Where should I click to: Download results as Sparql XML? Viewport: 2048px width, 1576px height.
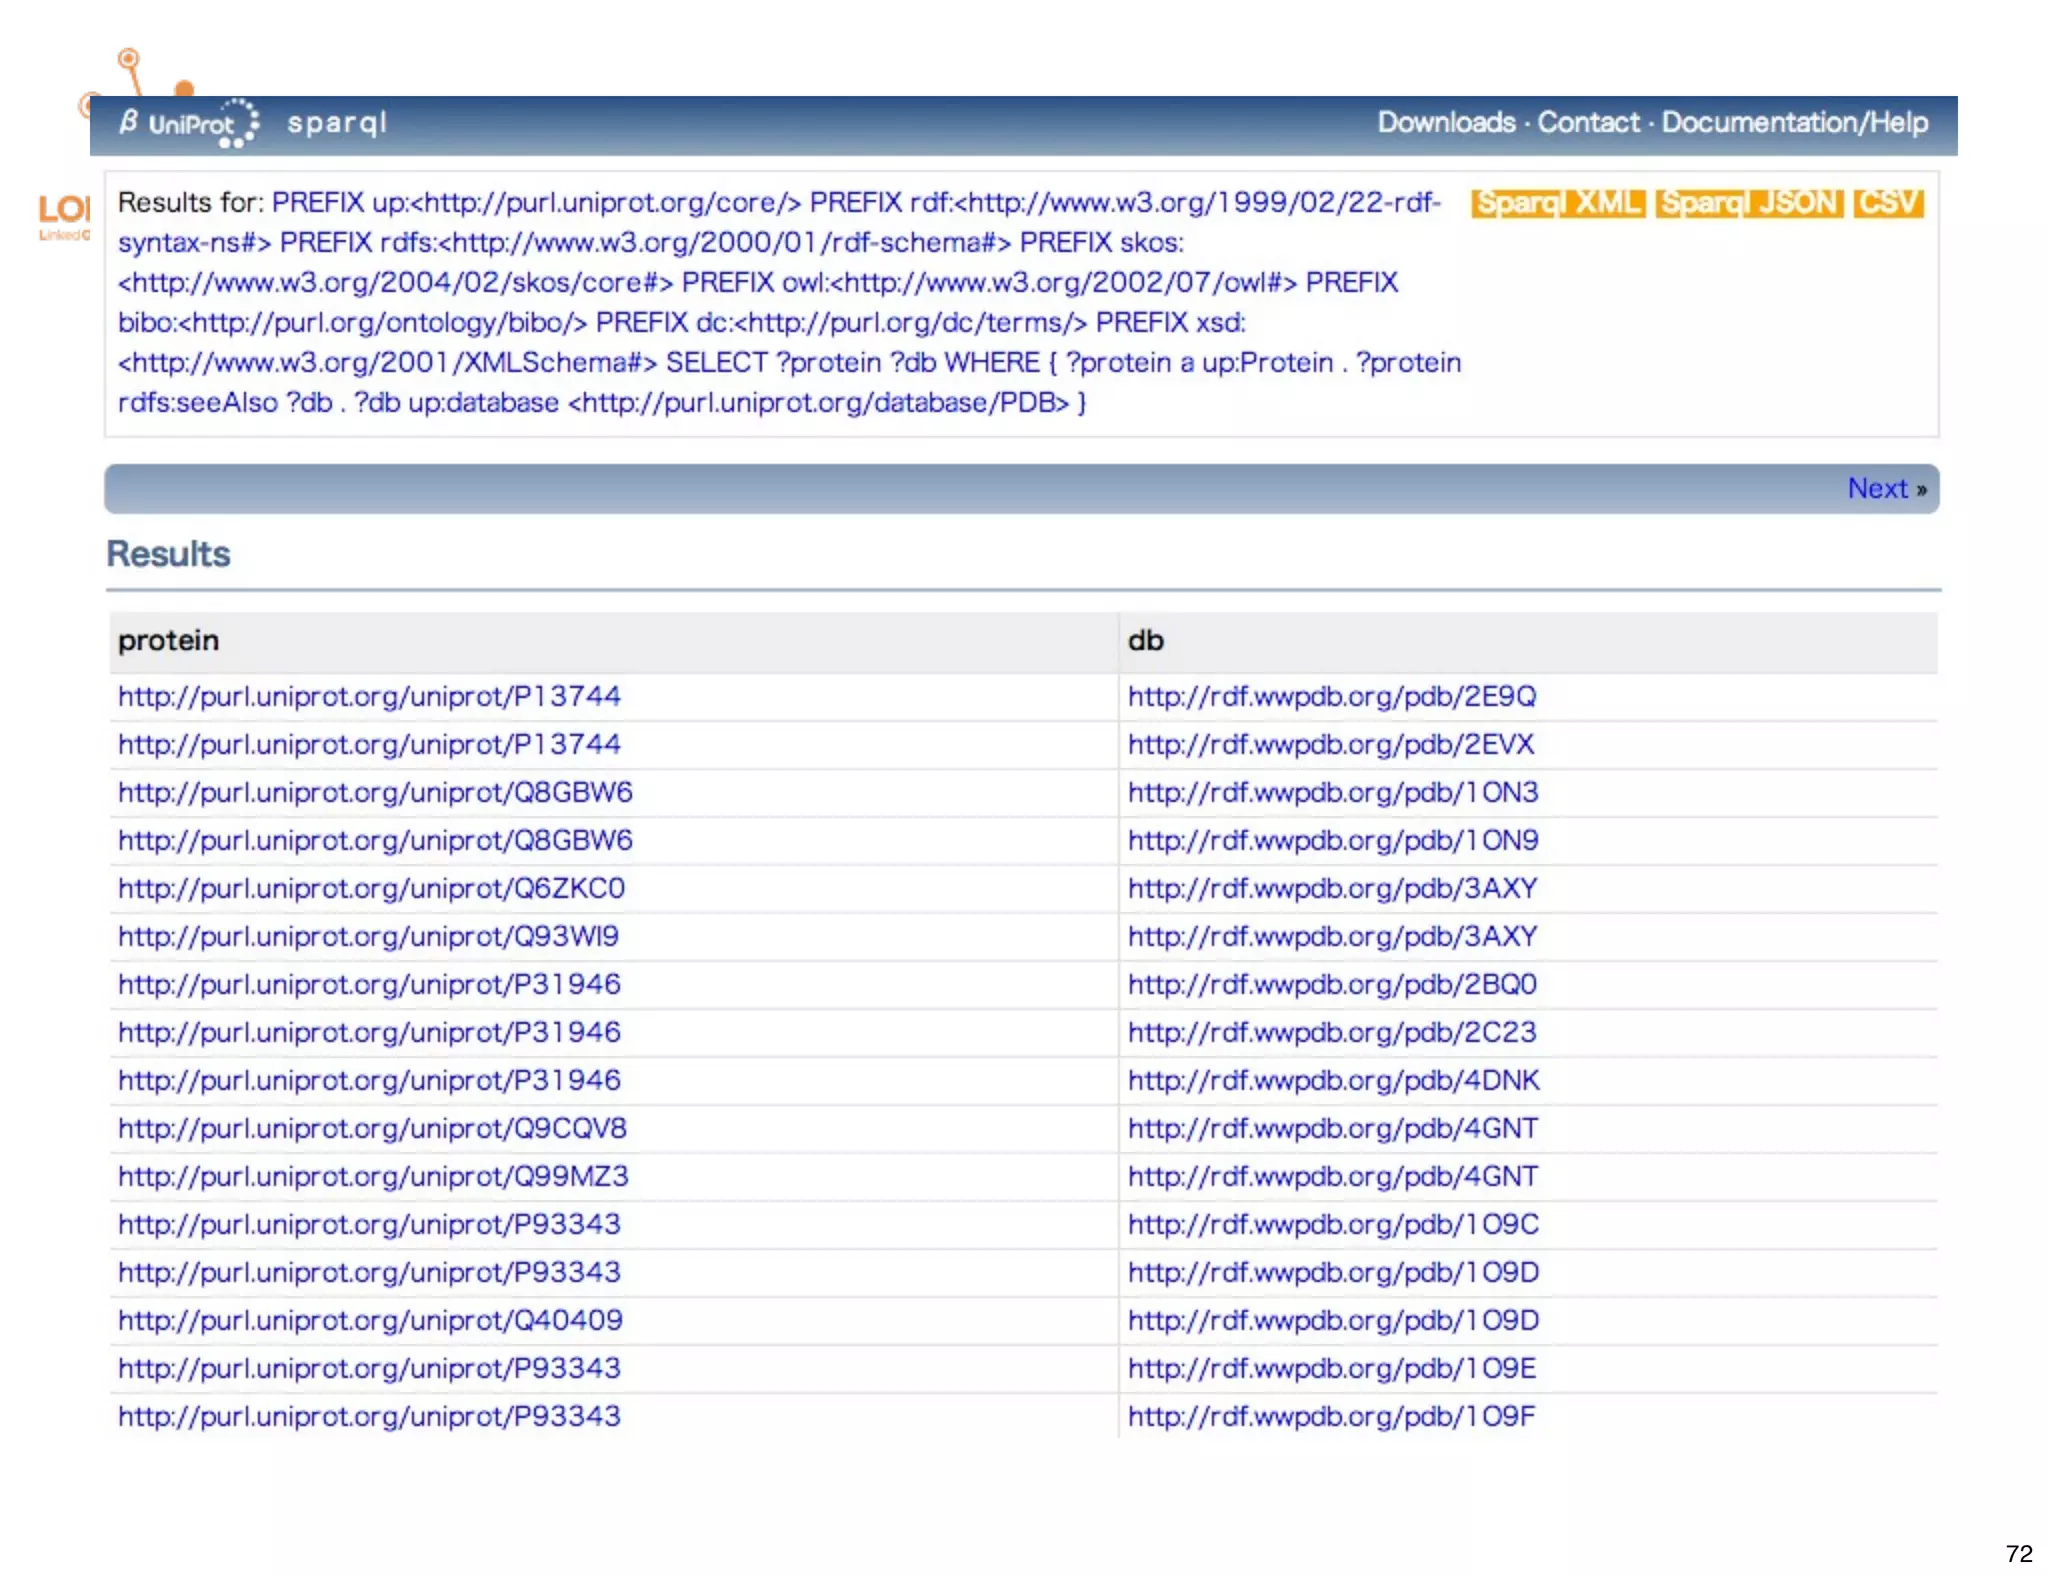coord(1558,203)
